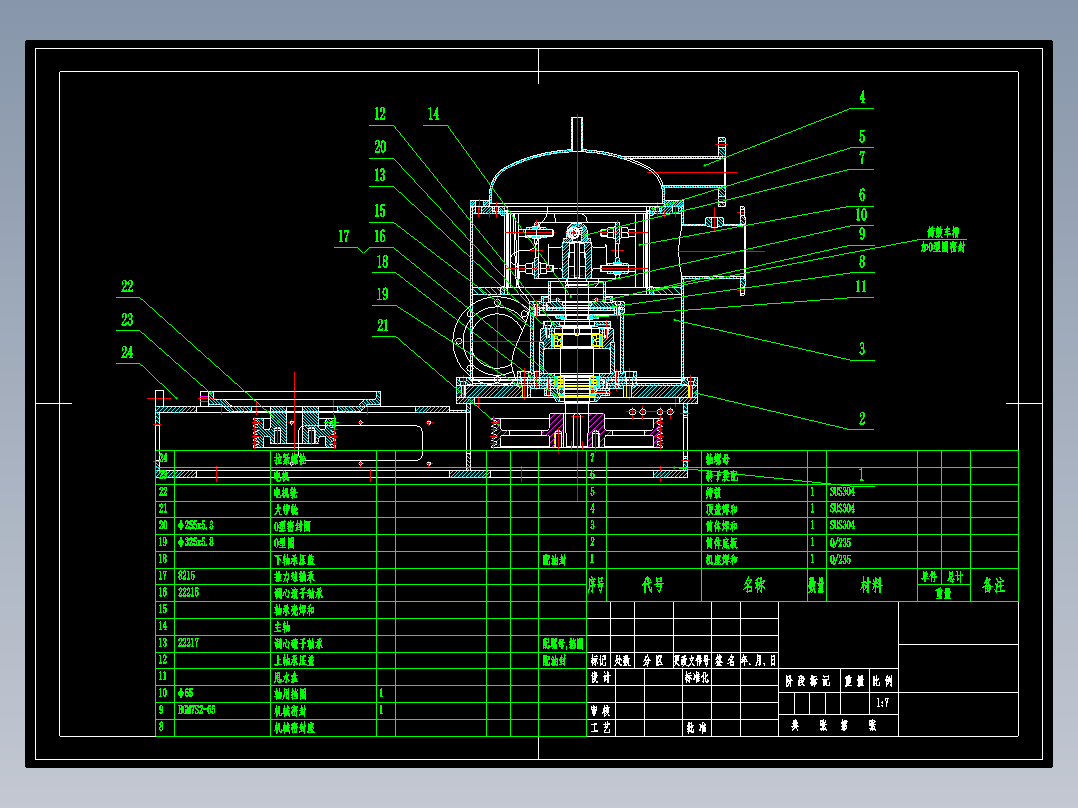The width and height of the screenshot is (1078, 808).
Task: Select the 22217 code in parts list
Action: 188,643
